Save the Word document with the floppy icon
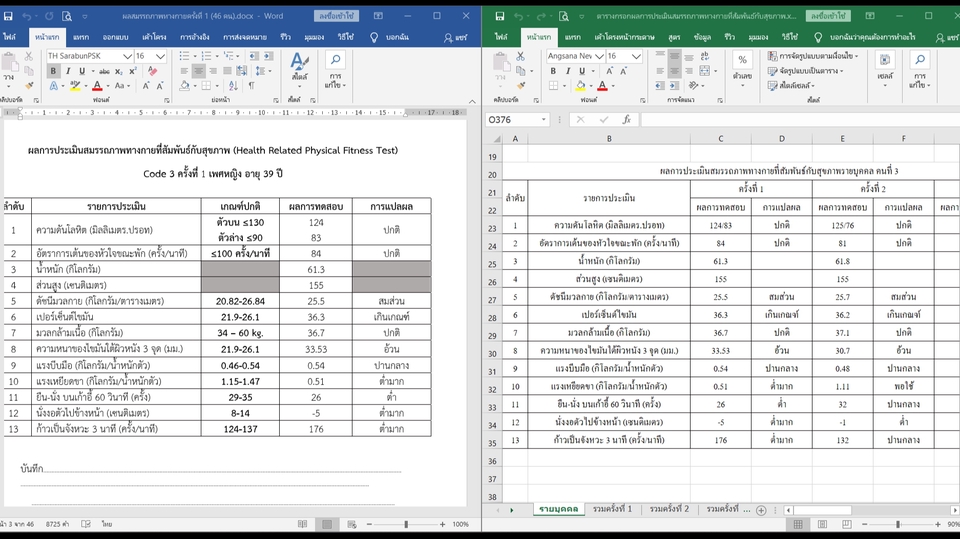960x539 pixels. (9, 17)
